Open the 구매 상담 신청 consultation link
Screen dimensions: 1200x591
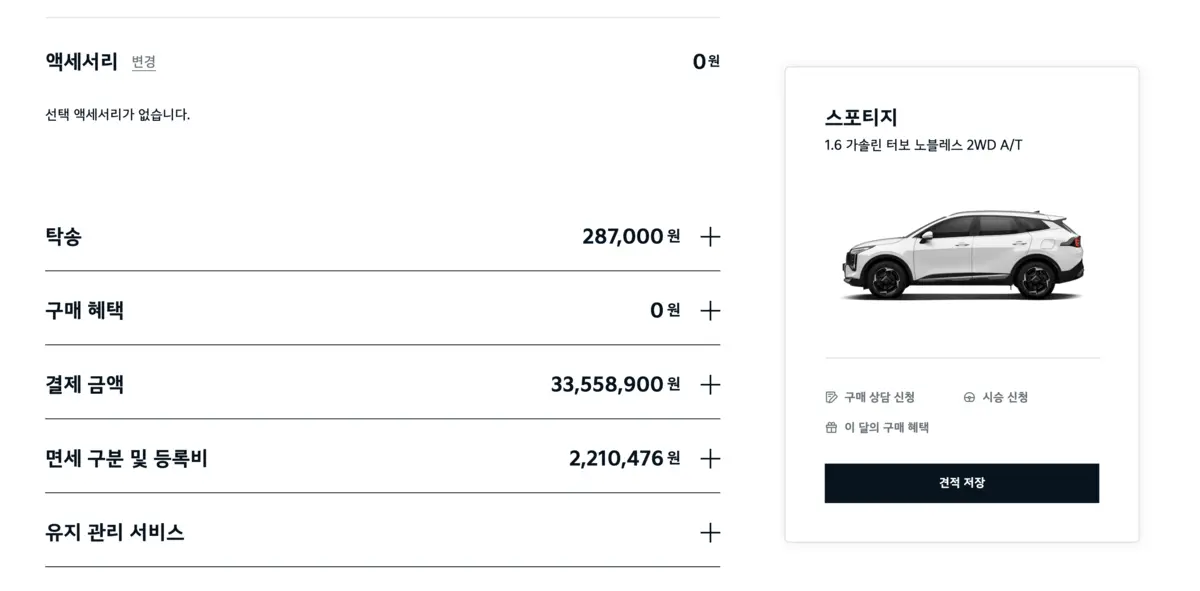pyautogui.click(x=880, y=396)
